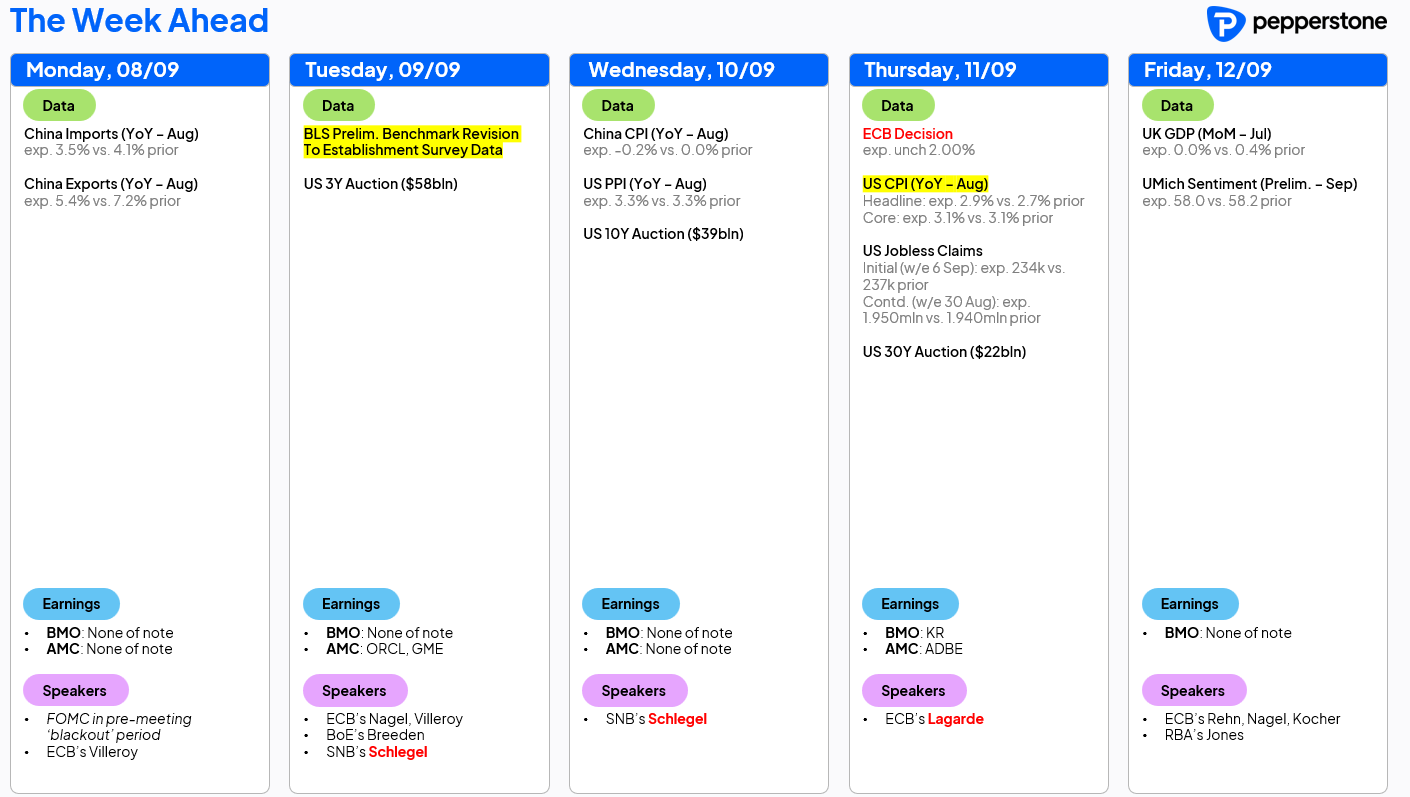1410x797 pixels.
Task: Select the Monday, 08/09 header
Action: [x=140, y=70]
